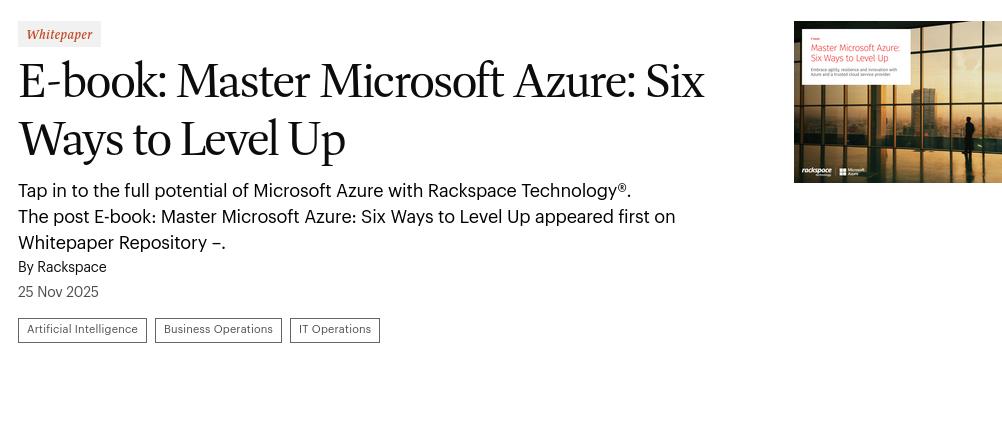Open the Artificial Intelligence tag
Screen dimensions: 1002x424
pyautogui.click(x=82, y=330)
